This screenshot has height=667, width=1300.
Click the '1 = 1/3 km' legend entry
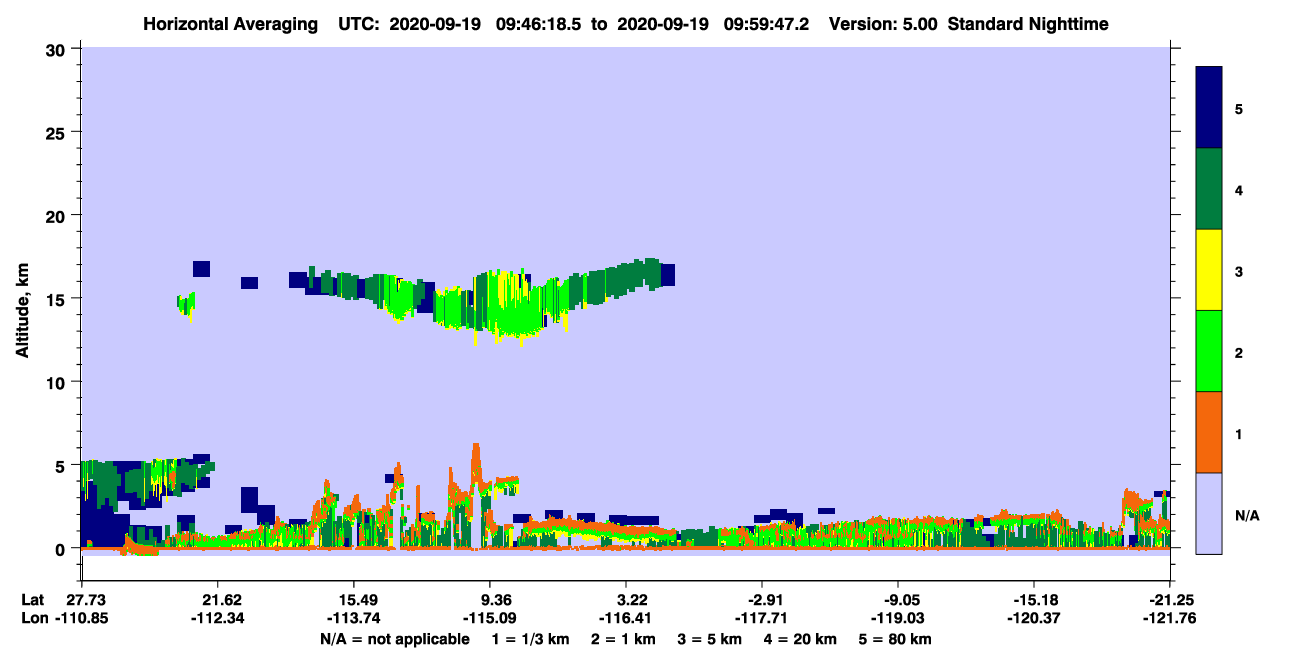530,639
